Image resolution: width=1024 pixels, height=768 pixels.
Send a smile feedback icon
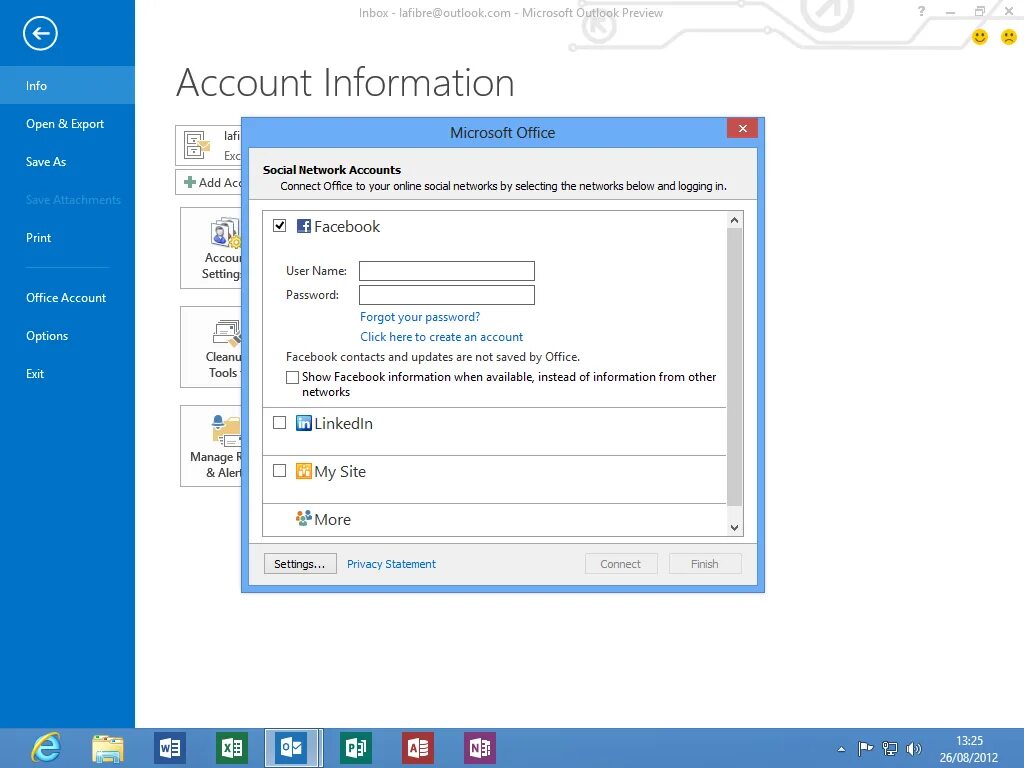[980, 37]
